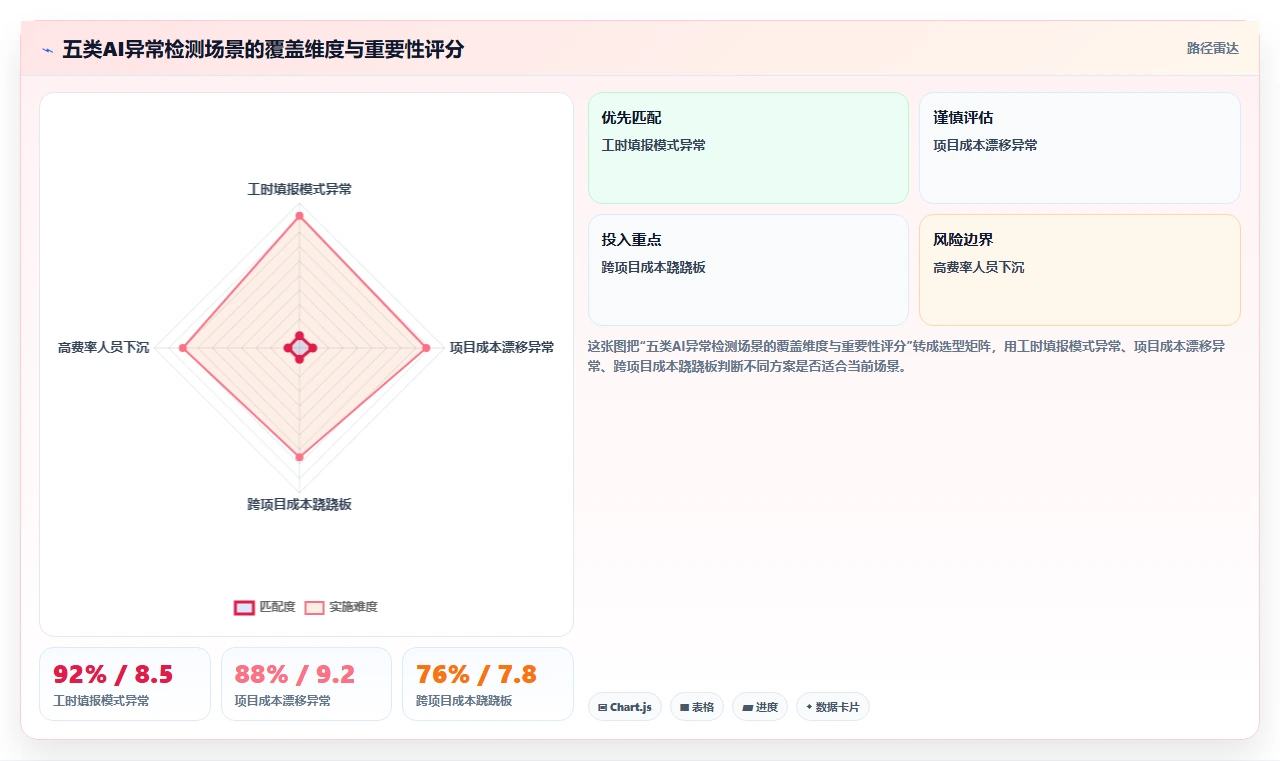Click the 路径雷达 label in header
This screenshot has width=1280, height=761.
[1213, 48]
